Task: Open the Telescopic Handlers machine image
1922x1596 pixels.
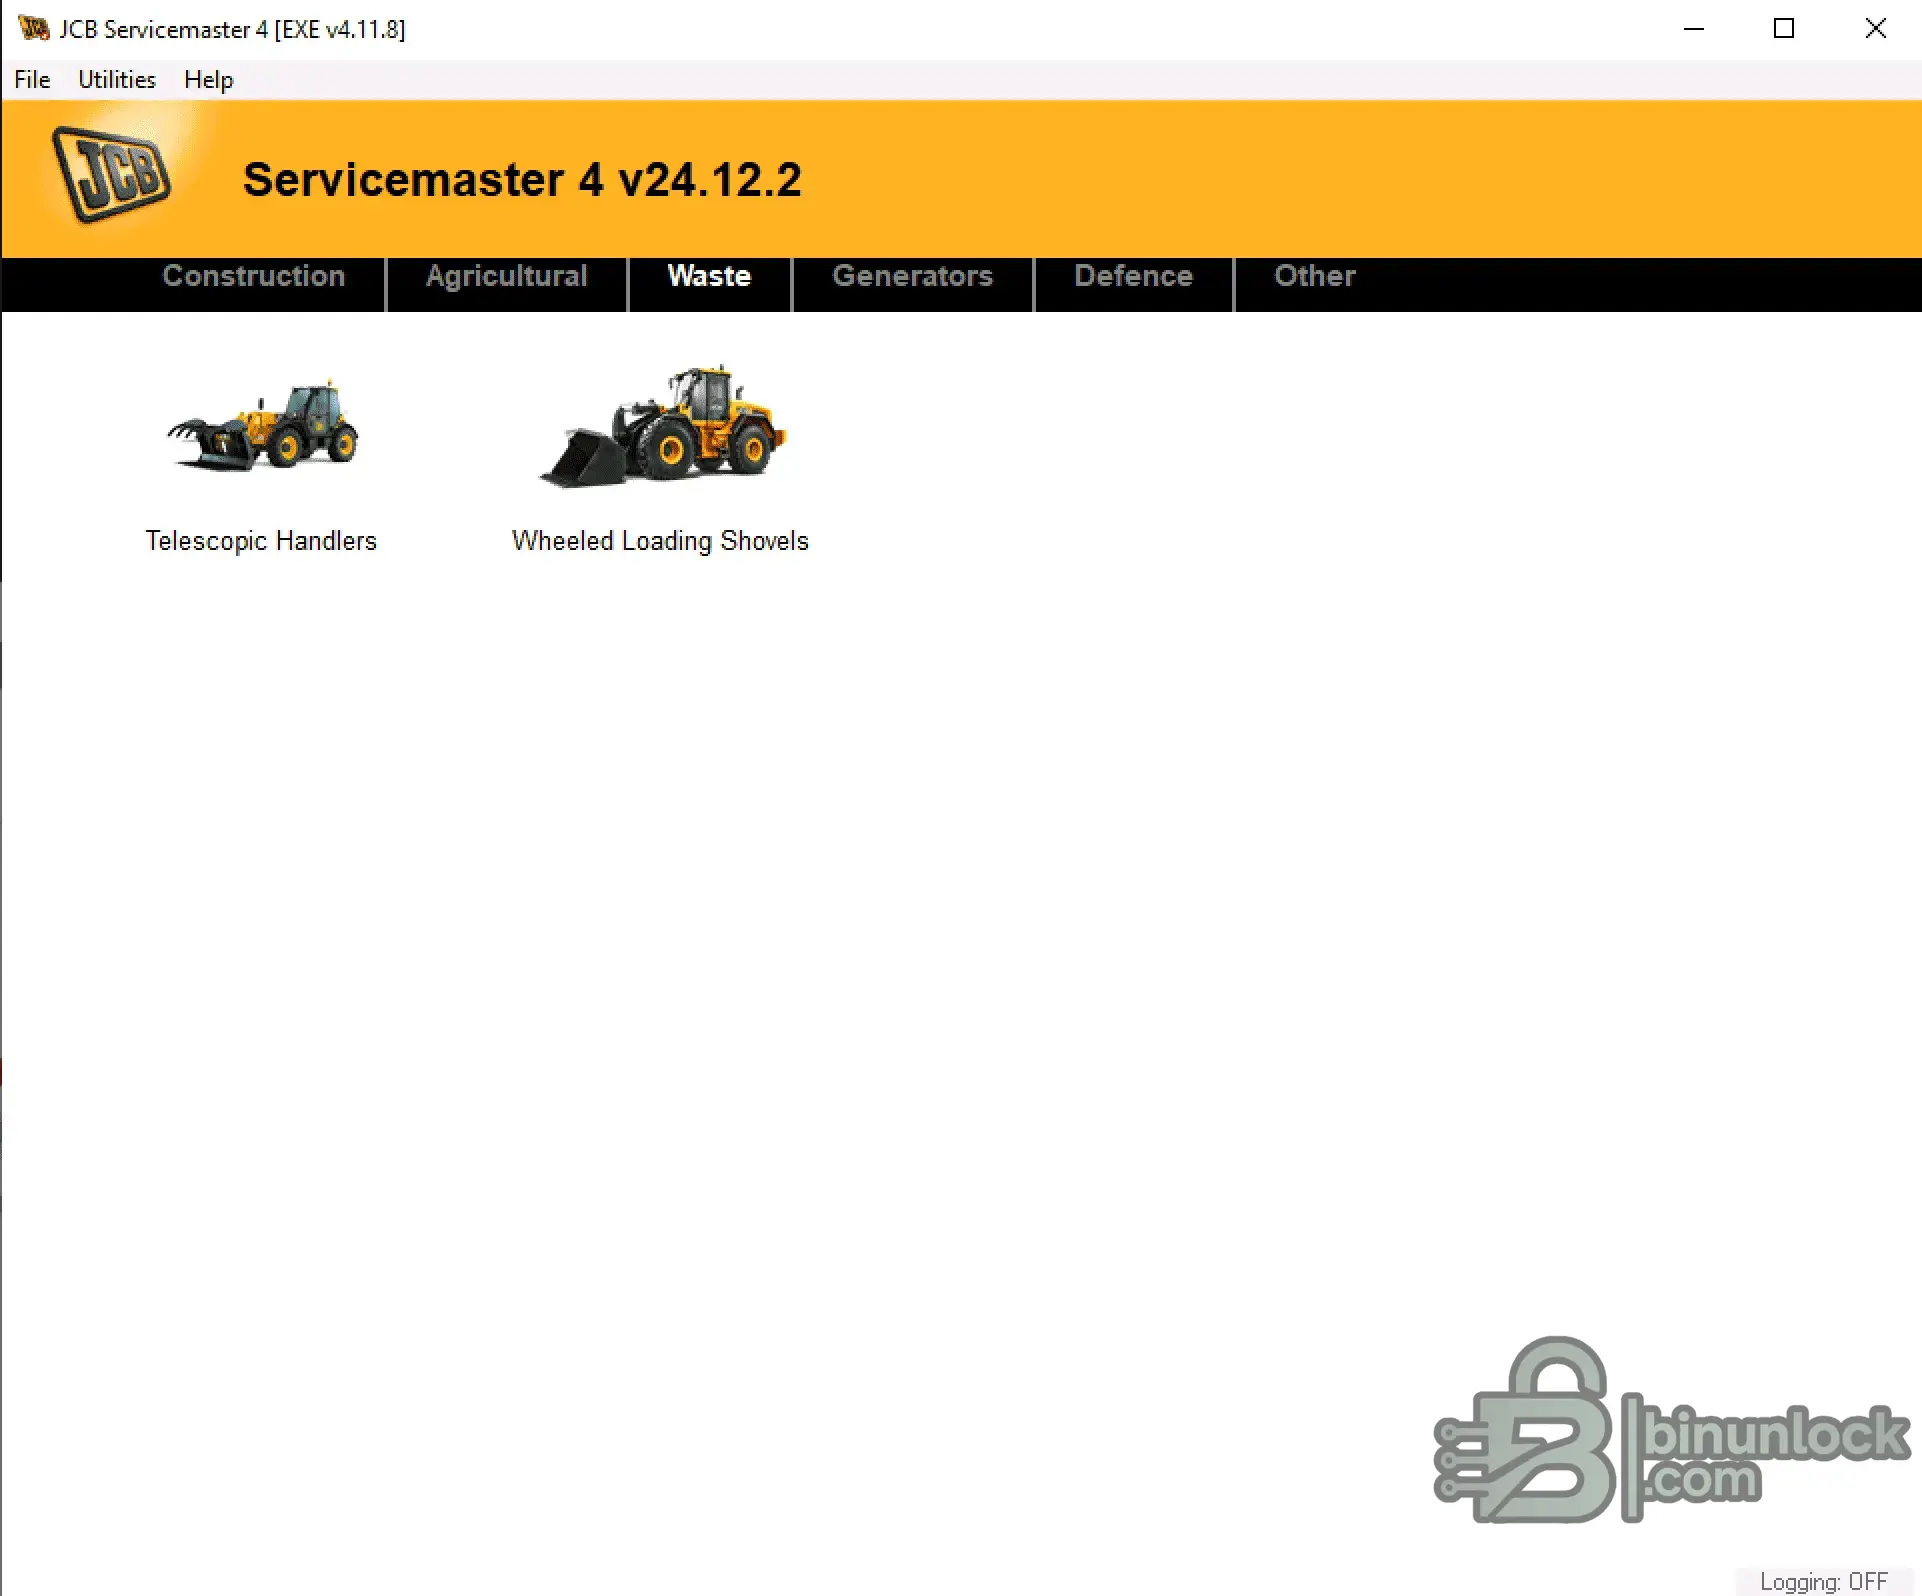Action: [x=262, y=426]
